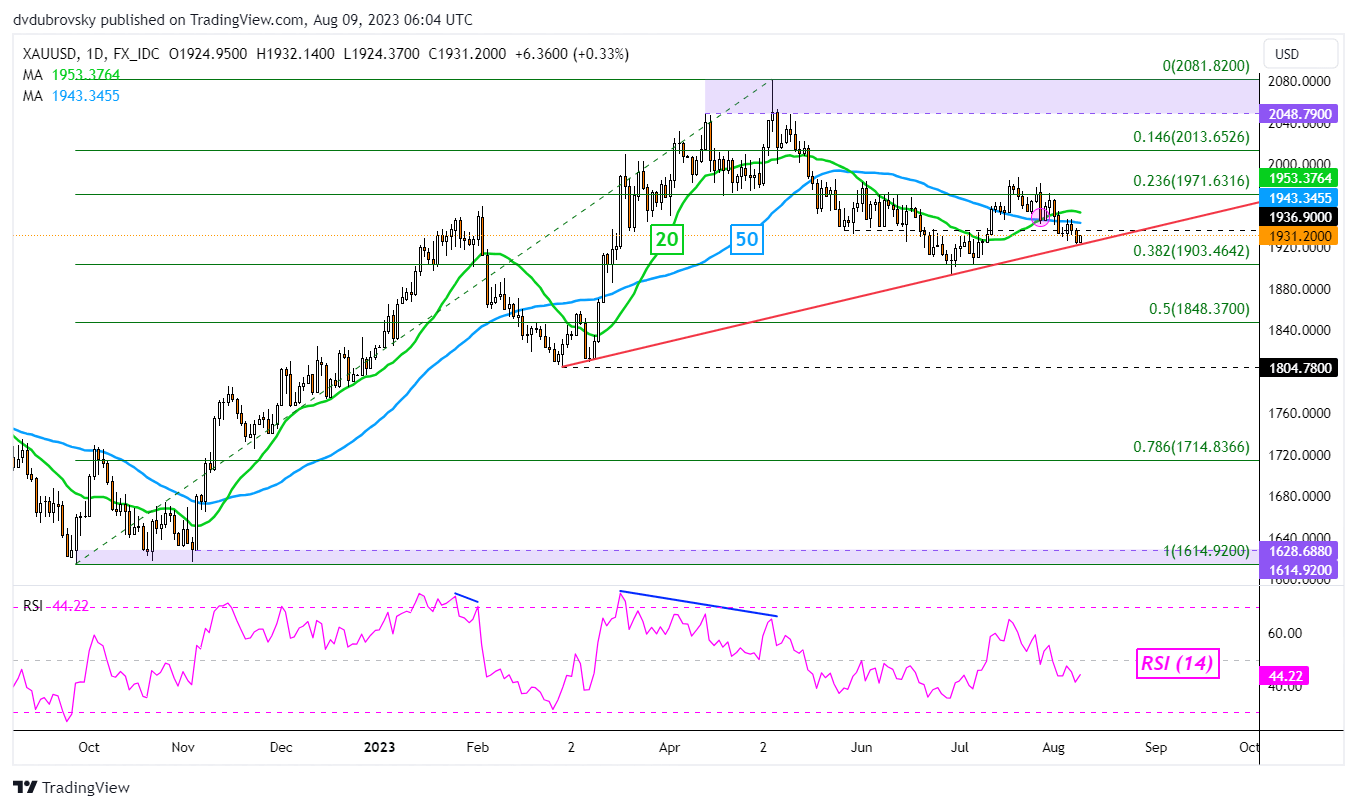Click the purple 1614.9200 price flag
1357x809 pixels.
click(1298, 570)
